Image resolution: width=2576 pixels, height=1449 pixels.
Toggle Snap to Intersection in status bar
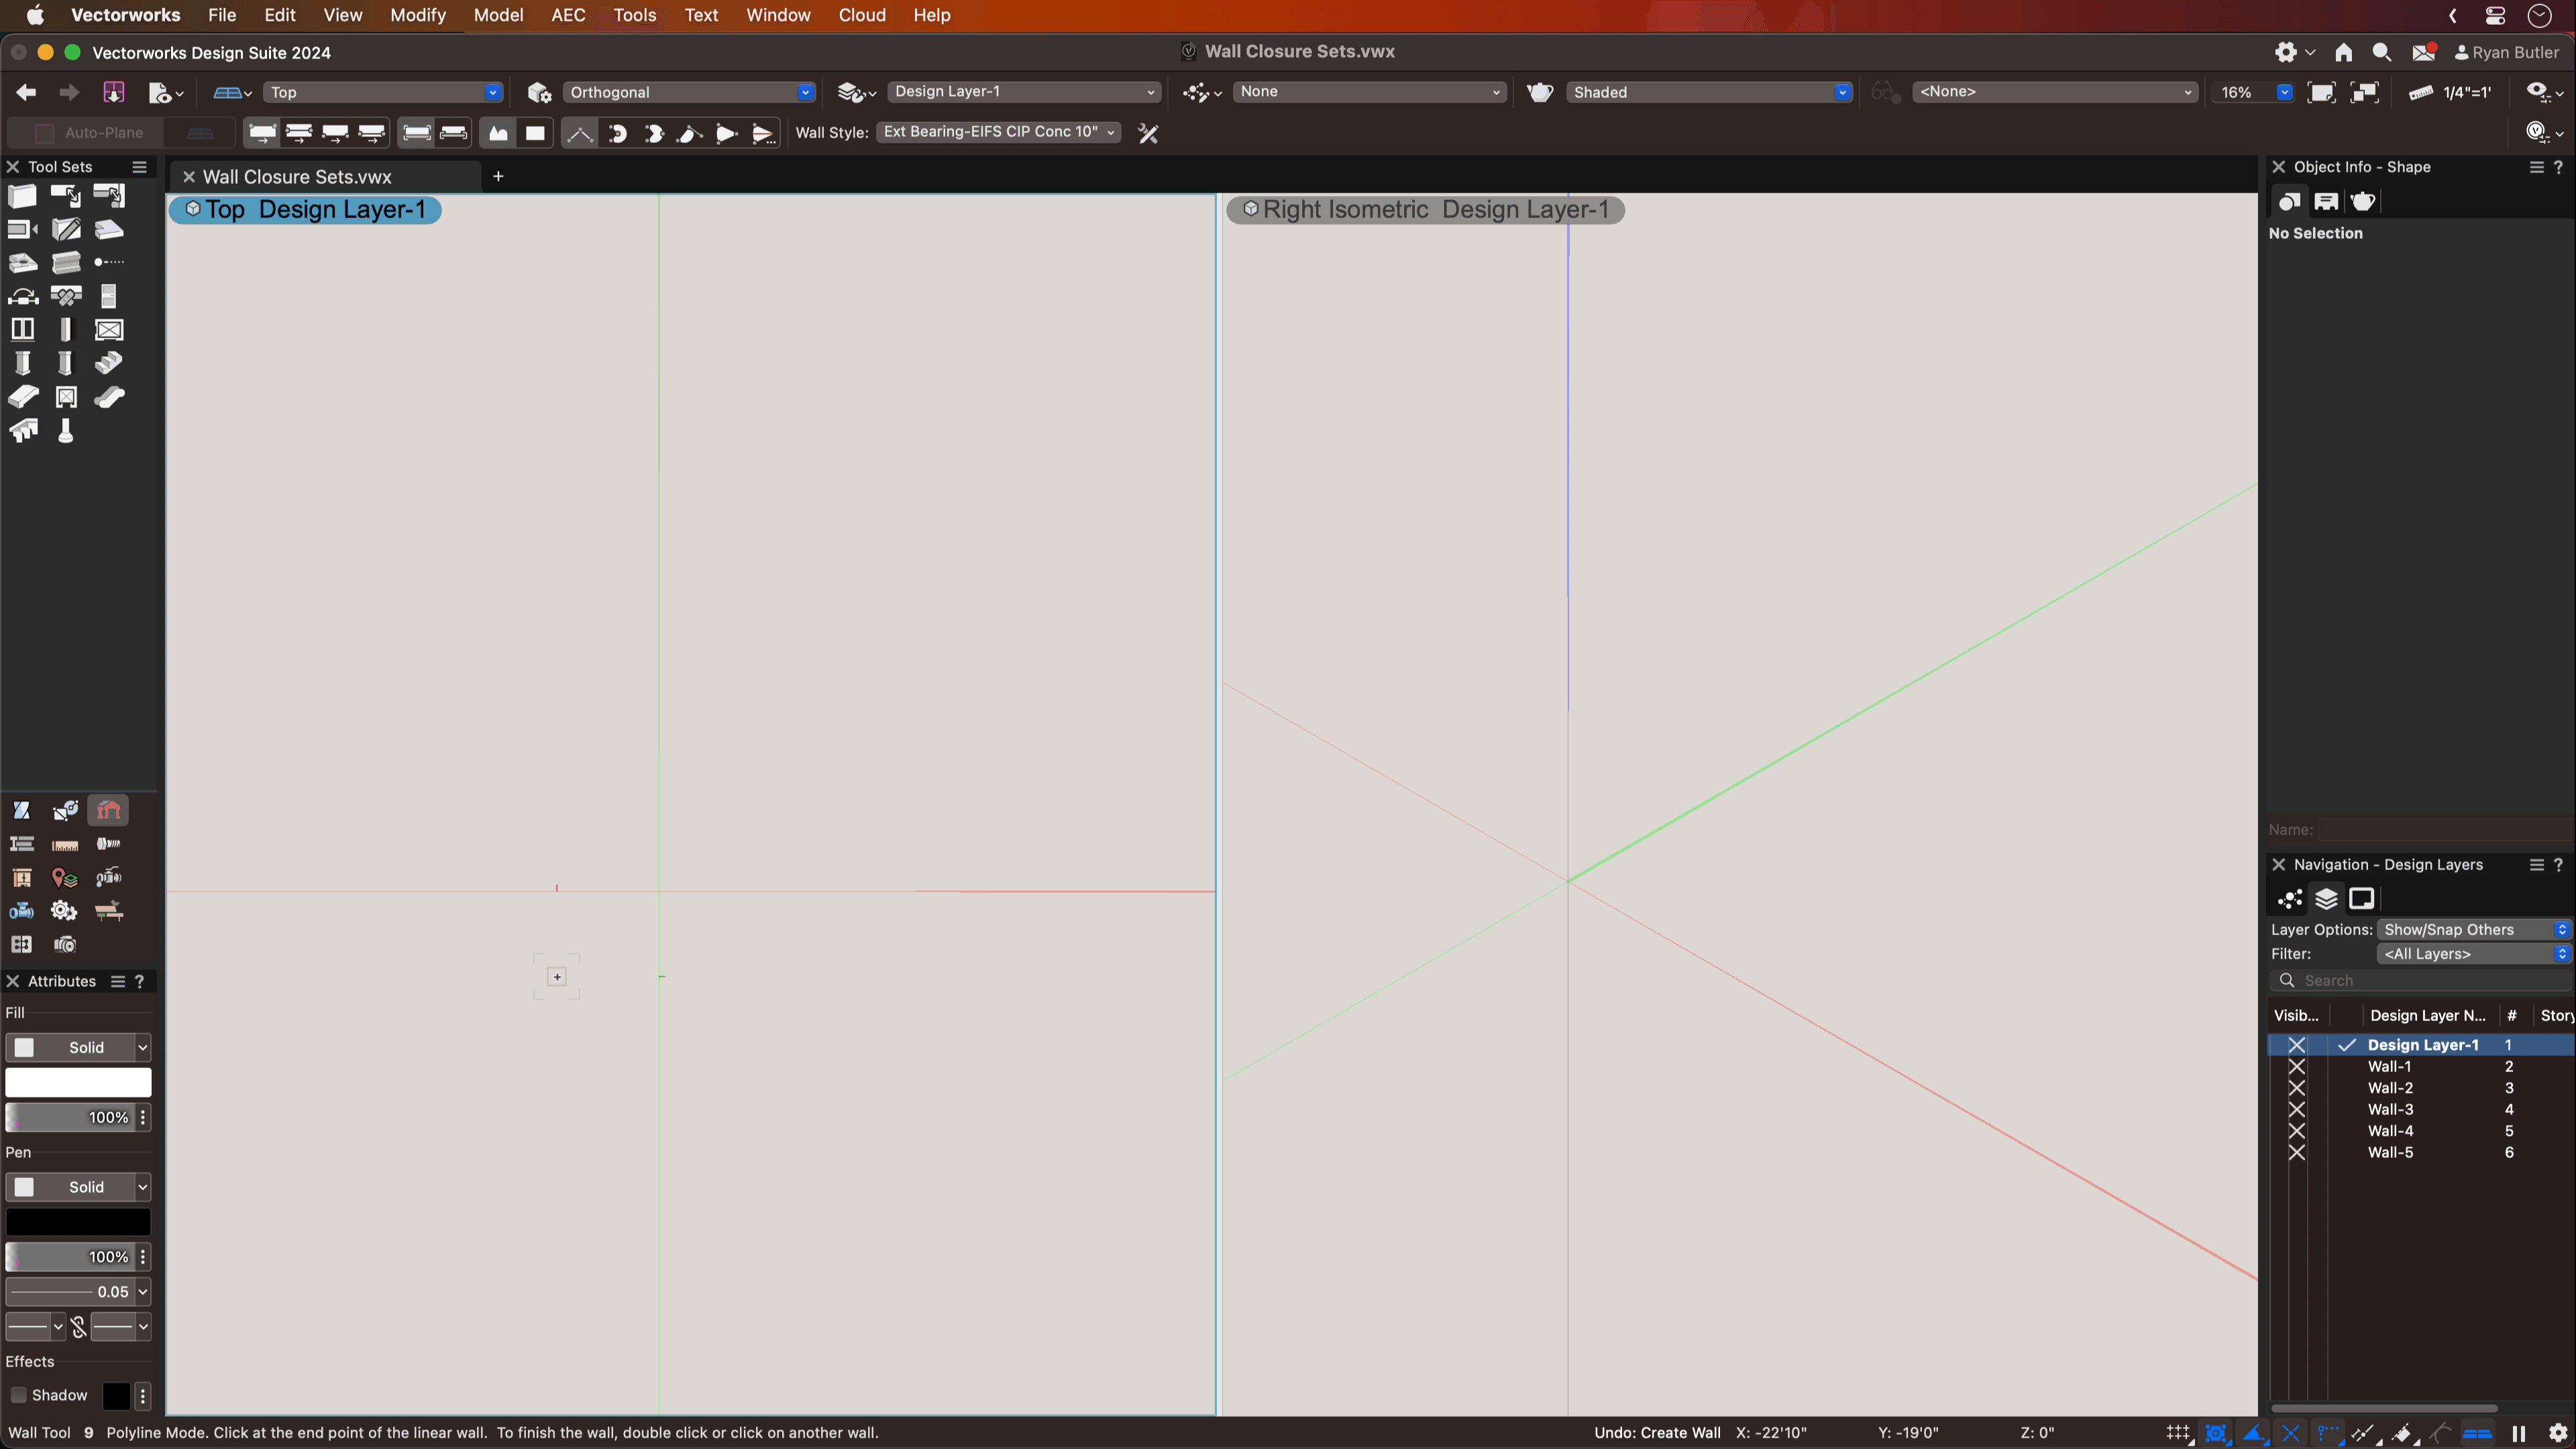point(2291,1433)
